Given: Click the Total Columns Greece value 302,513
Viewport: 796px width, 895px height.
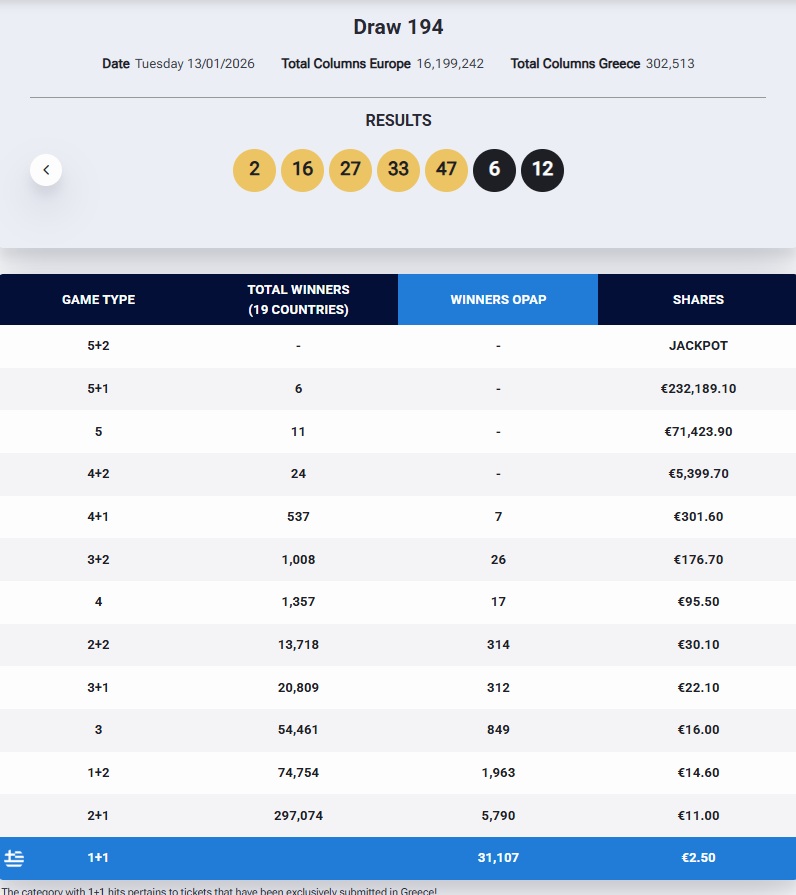Looking at the screenshot, I should pos(669,64).
